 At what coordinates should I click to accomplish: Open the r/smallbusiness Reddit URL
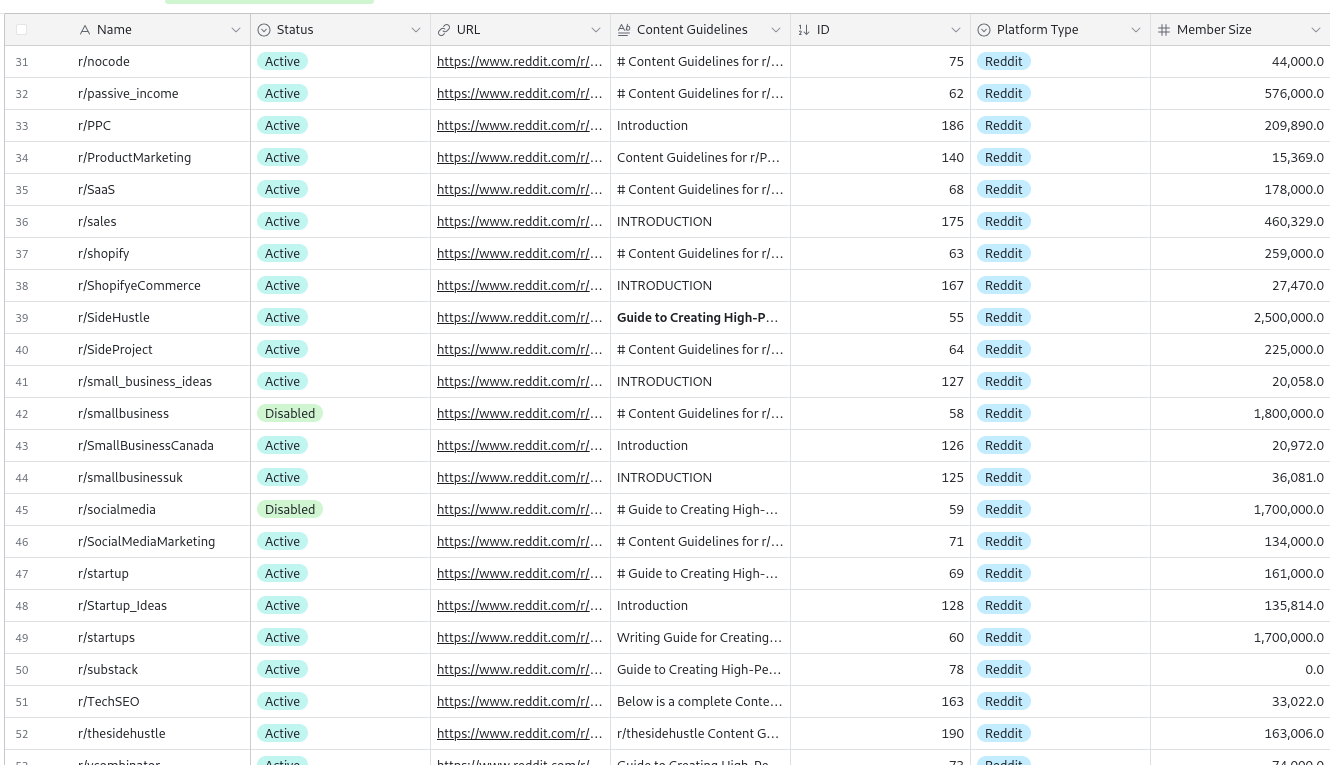520,414
